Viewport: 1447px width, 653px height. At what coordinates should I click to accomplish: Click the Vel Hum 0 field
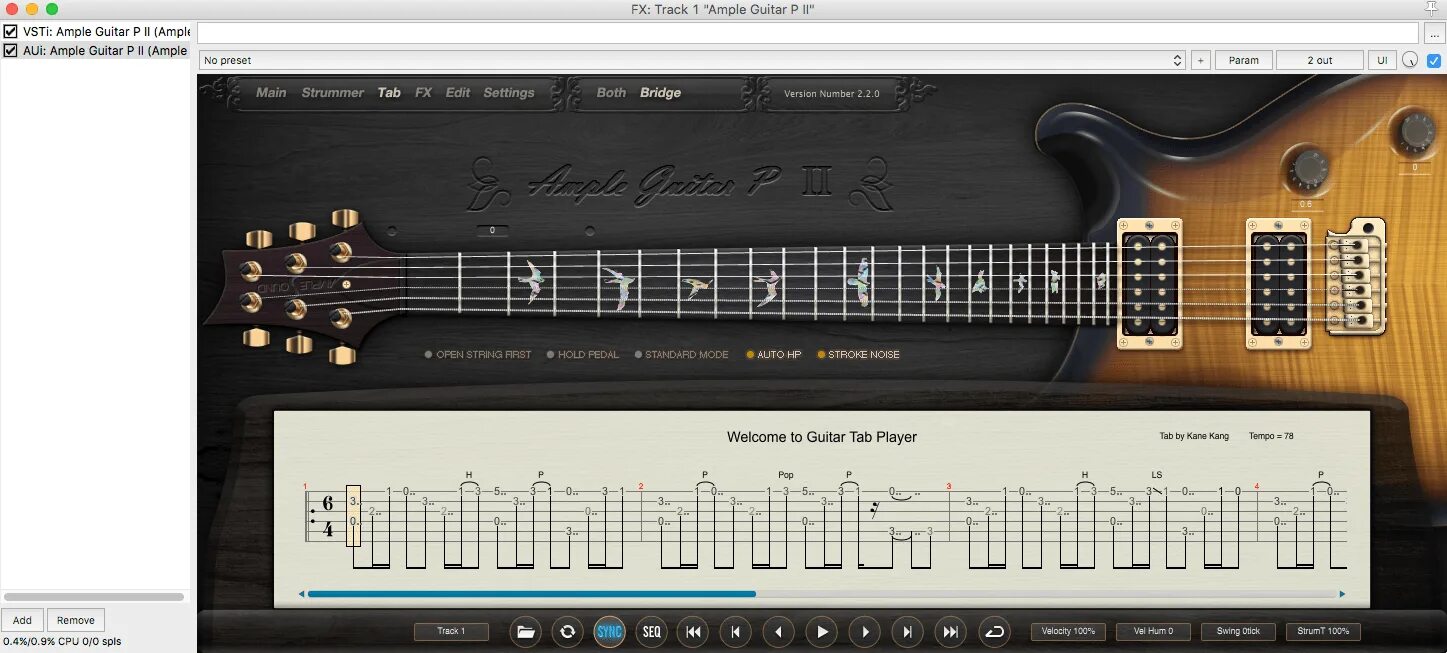(x=1153, y=631)
